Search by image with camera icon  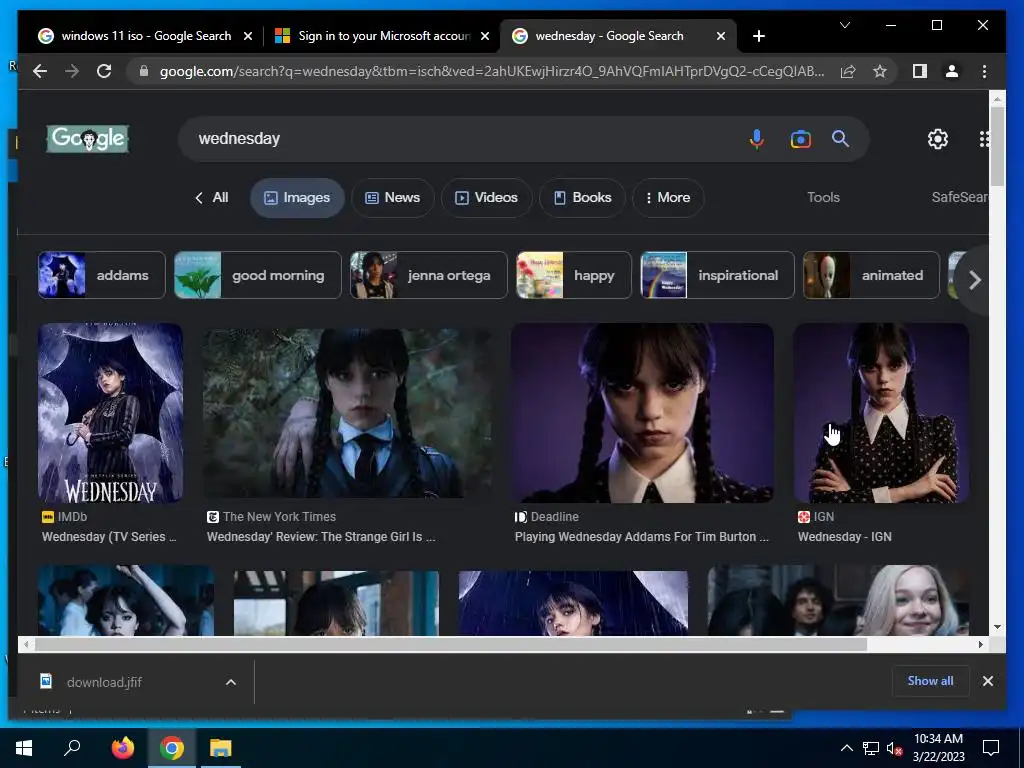[x=800, y=138]
